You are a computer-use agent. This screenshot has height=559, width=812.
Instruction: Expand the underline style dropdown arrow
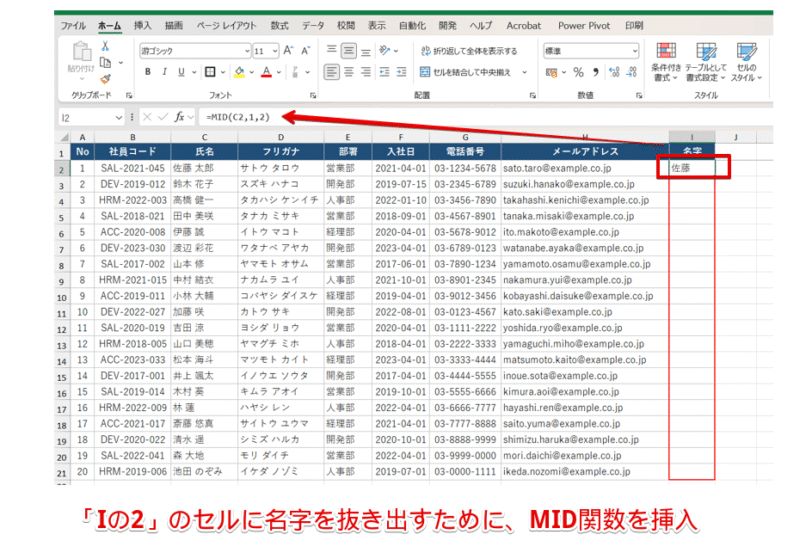click(x=194, y=72)
